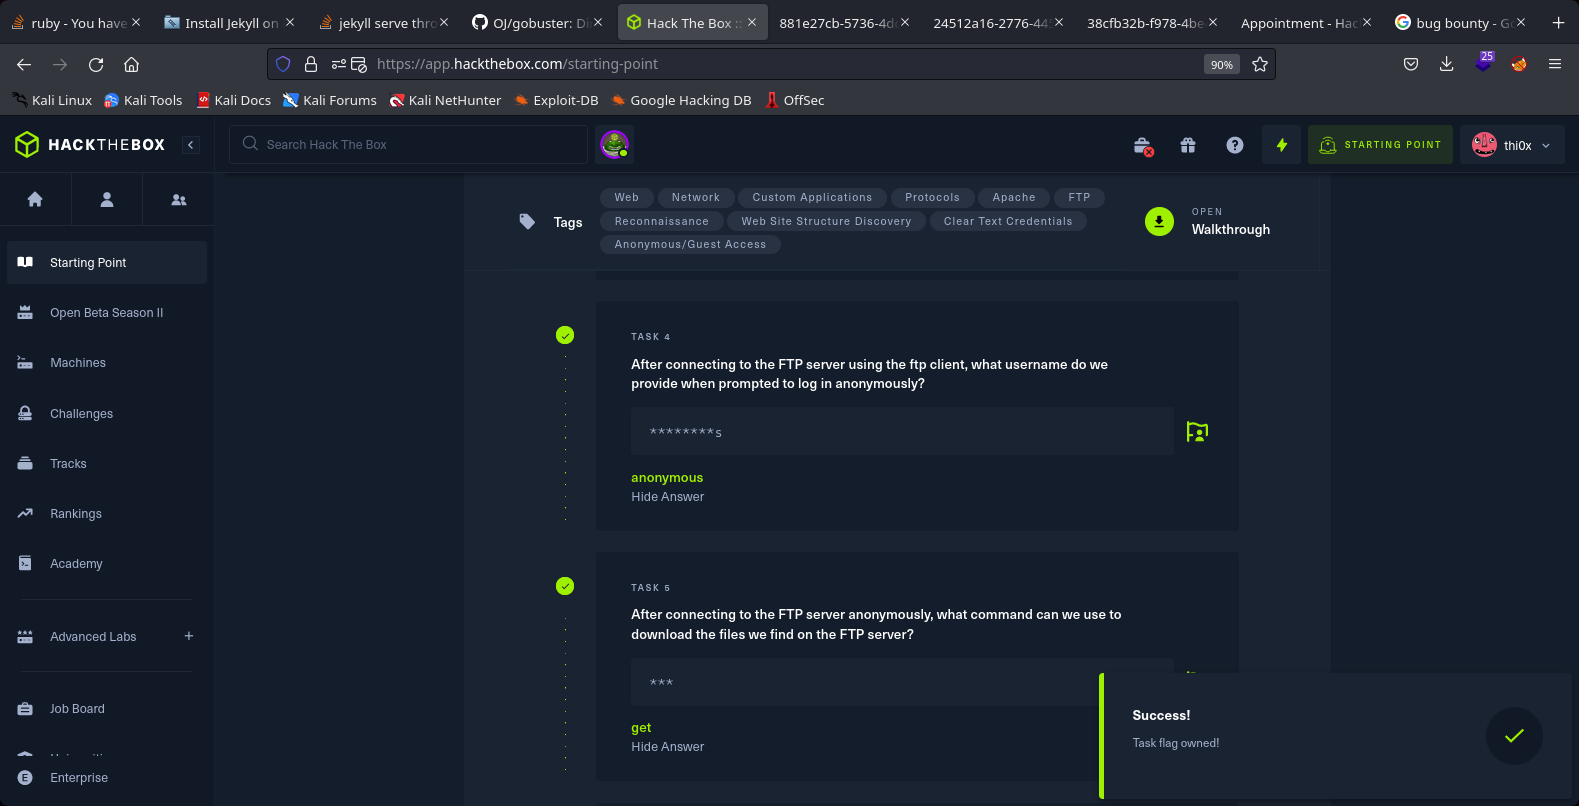Open Kali Tools bookmark
This screenshot has height=806, width=1579.
point(143,100)
